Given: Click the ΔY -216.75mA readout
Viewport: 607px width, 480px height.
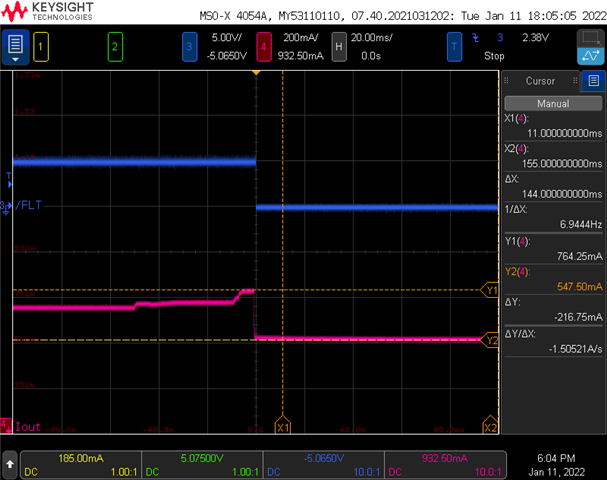Looking at the screenshot, I should click(x=553, y=310).
